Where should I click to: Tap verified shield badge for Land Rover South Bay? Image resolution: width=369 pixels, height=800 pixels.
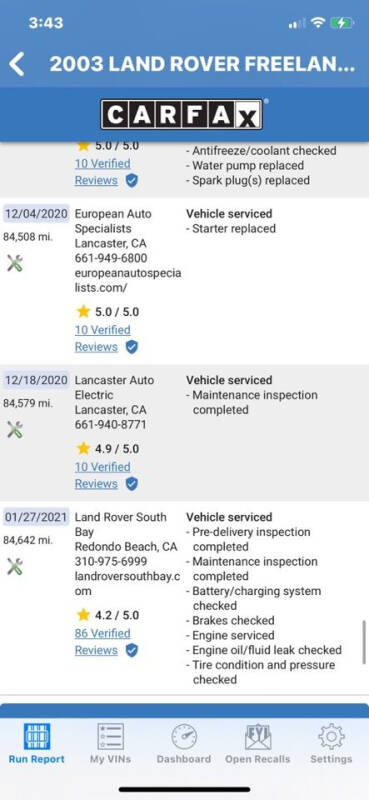tap(132, 651)
